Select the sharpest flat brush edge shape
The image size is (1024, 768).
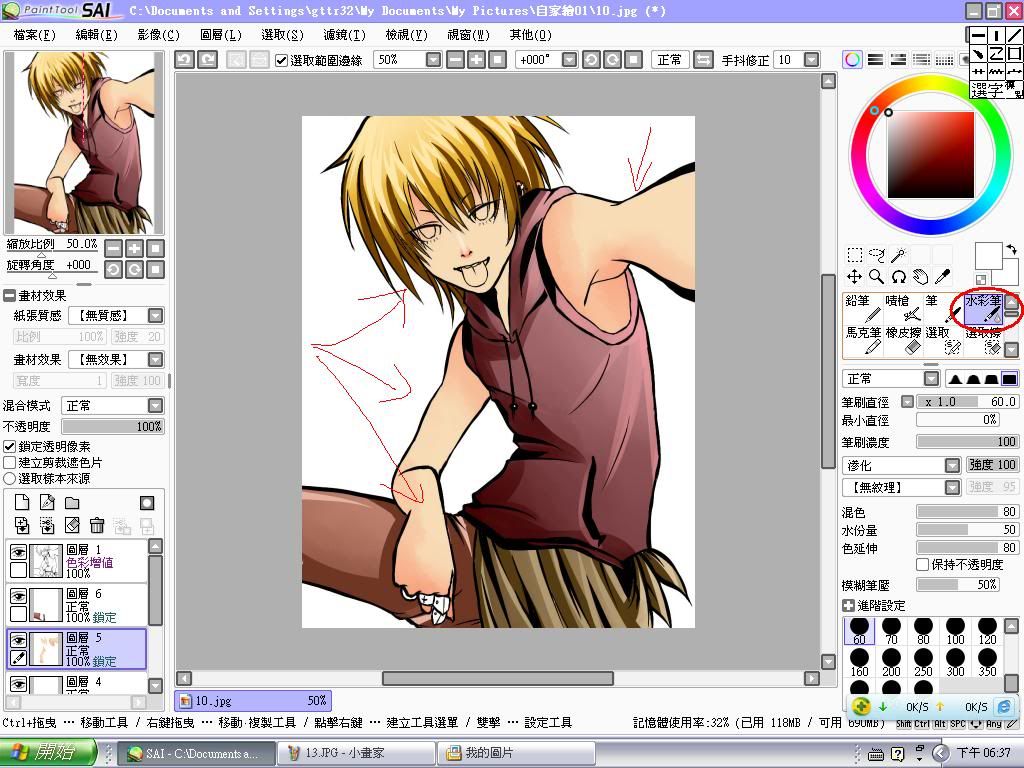[1009, 379]
